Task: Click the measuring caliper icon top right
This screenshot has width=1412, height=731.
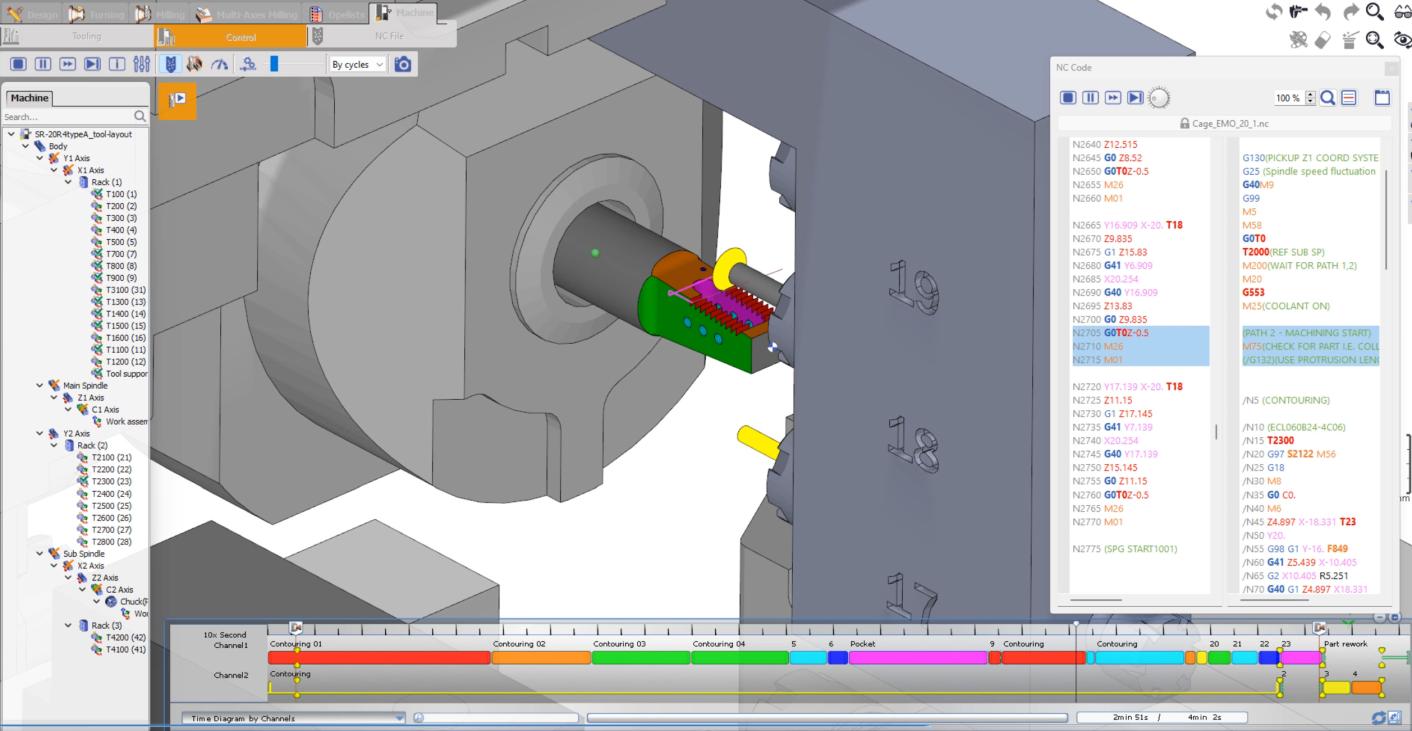Action: coord(1298,12)
